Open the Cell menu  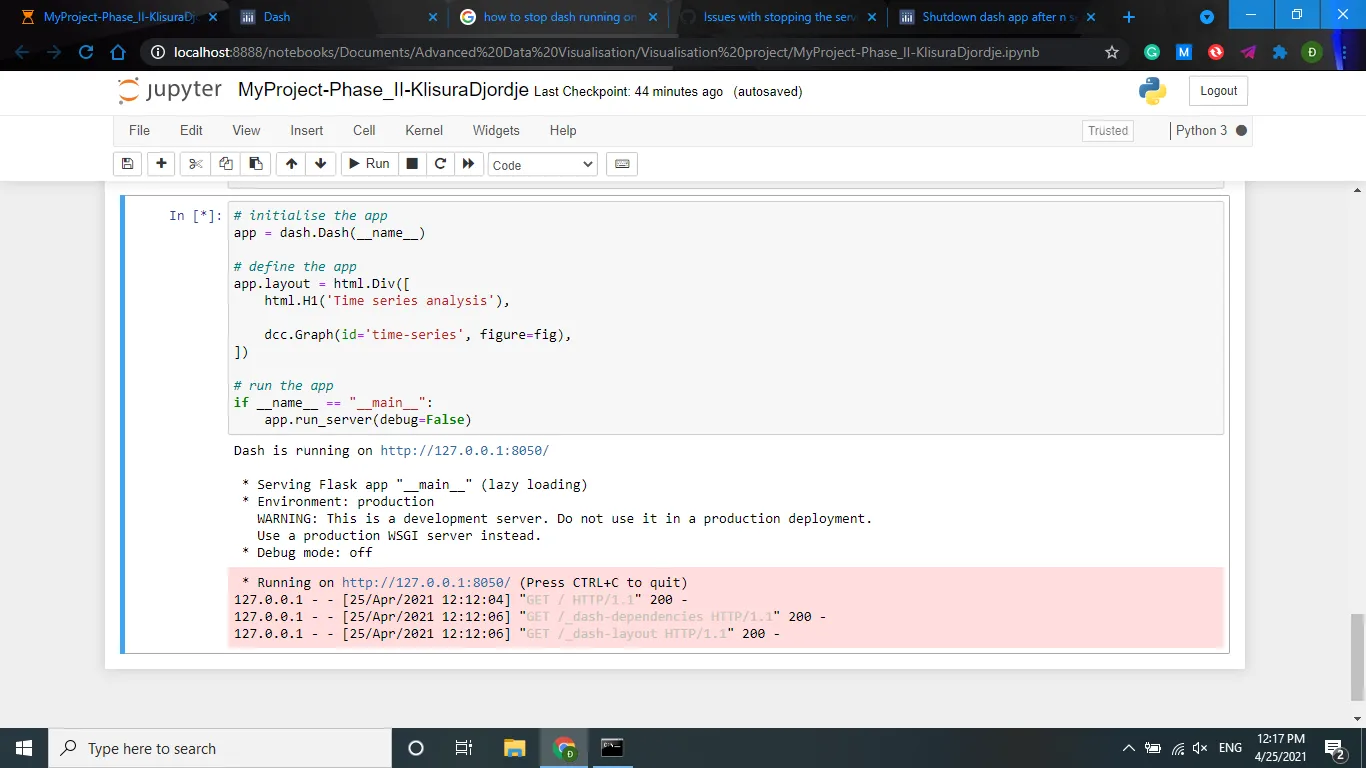point(364,130)
